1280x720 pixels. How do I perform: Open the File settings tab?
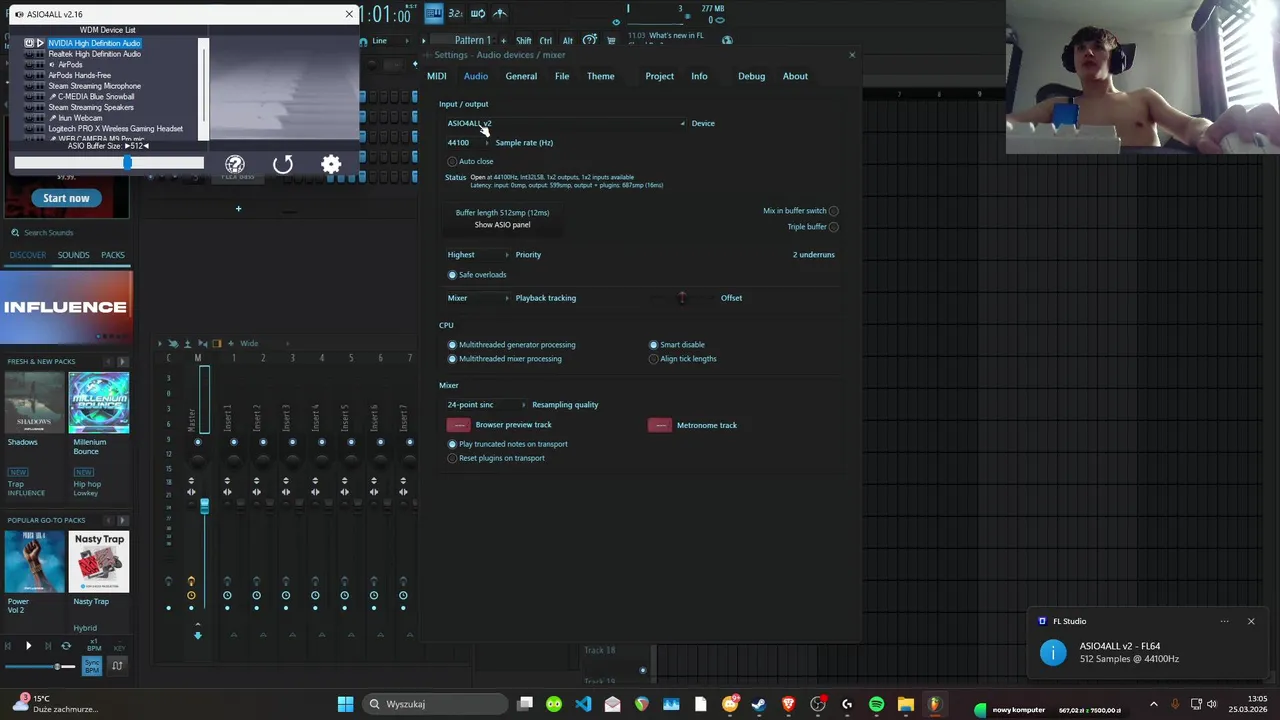562,76
